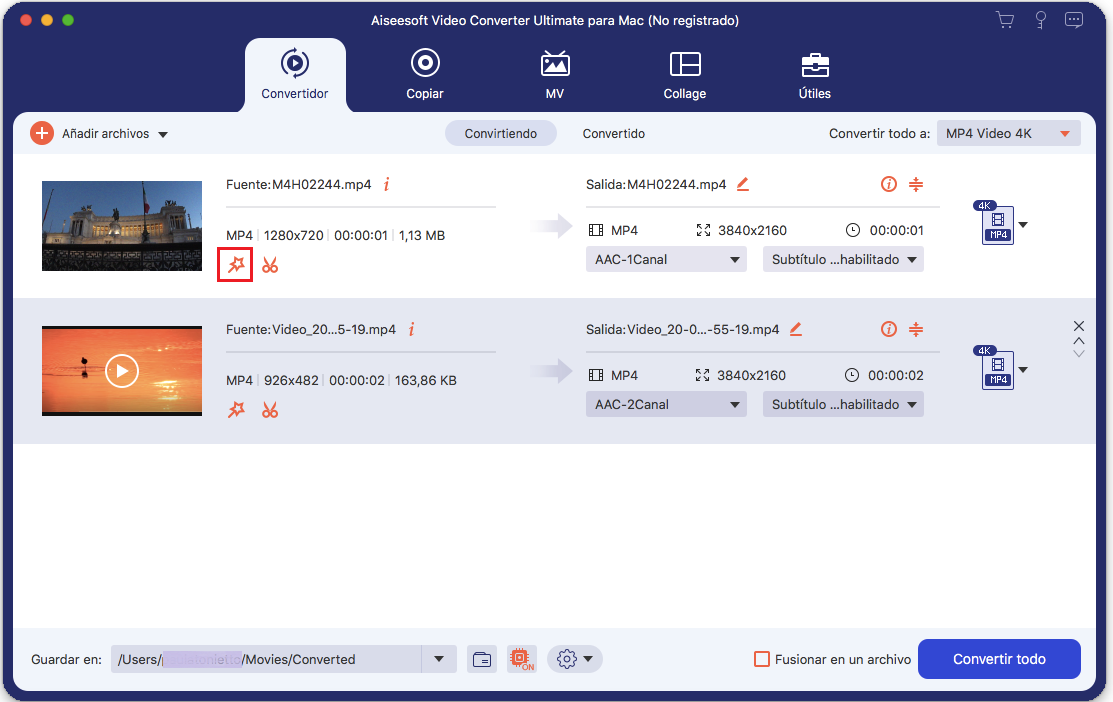Screen dimensions: 1113x702
Task: Expand the save path dropdown arrow
Action: click(x=439, y=659)
